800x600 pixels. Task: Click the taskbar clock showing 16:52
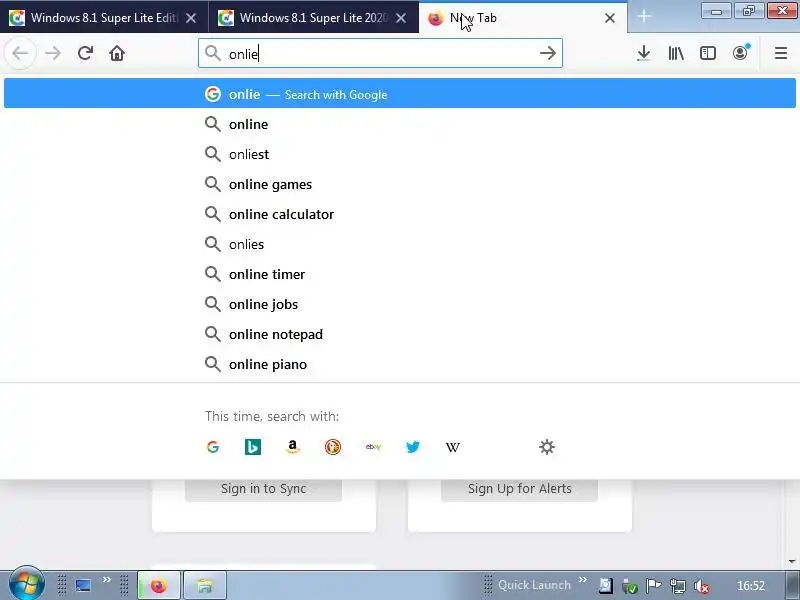[x=751, y=586]
